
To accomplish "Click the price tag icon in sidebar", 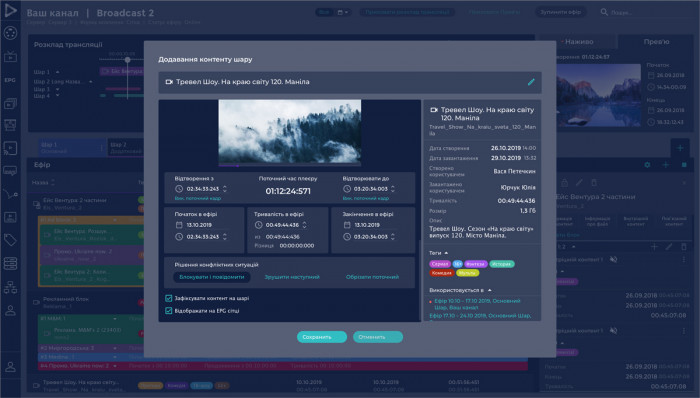I will (10, 240).
